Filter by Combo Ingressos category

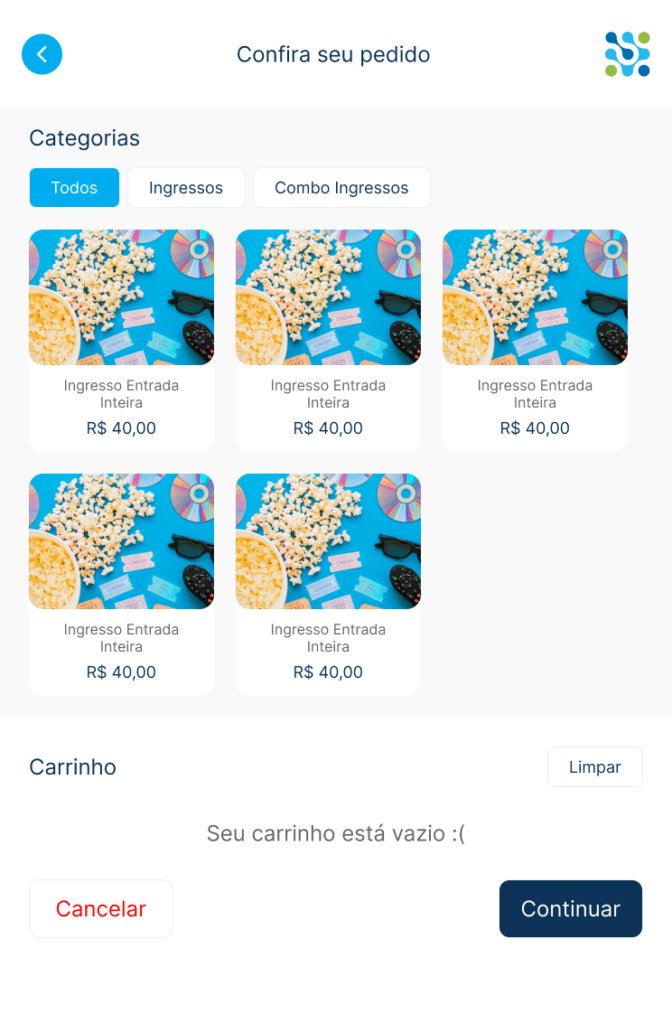tap(341, 188)
